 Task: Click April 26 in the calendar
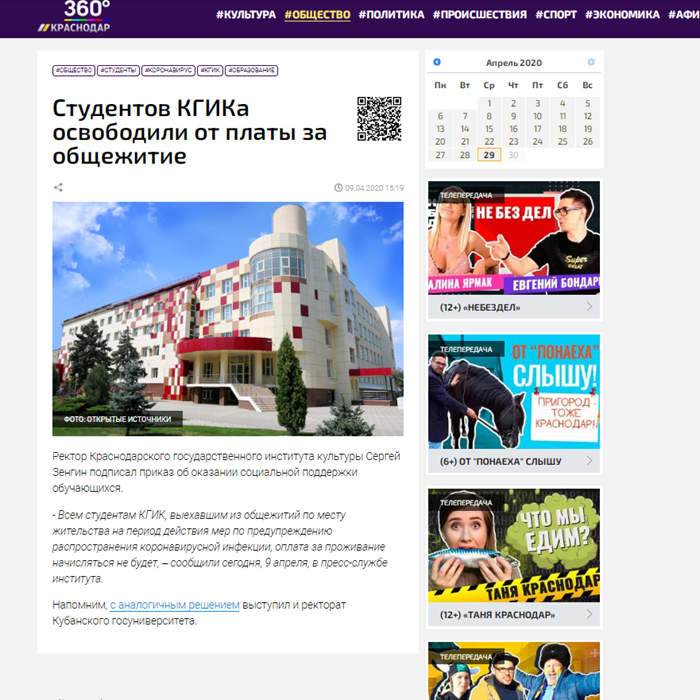[x=588, y=142]
